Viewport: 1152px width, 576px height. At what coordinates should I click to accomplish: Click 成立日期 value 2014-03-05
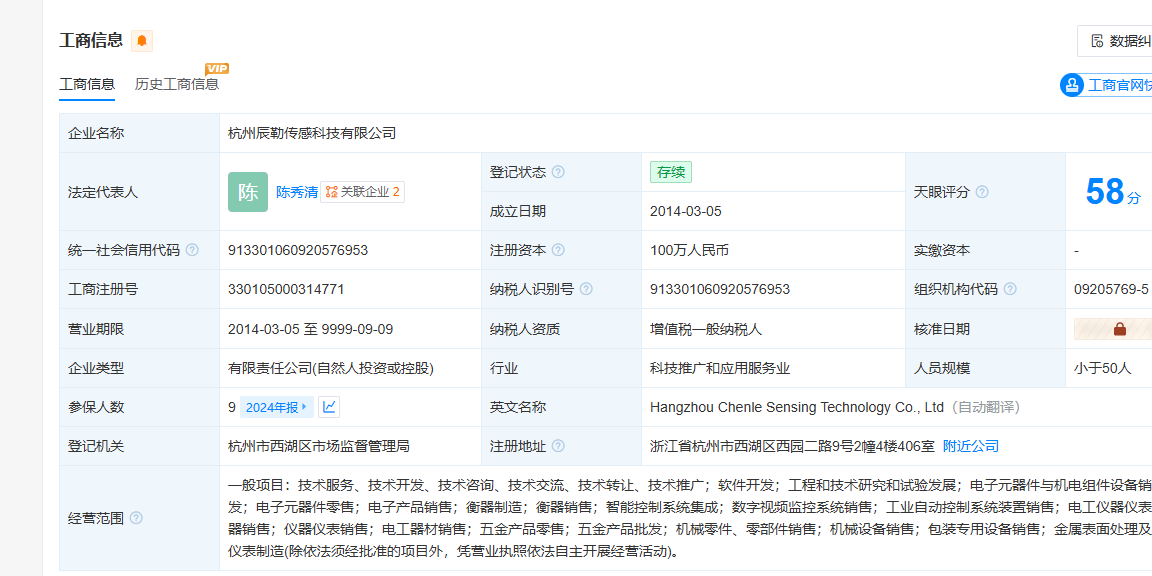686,211
